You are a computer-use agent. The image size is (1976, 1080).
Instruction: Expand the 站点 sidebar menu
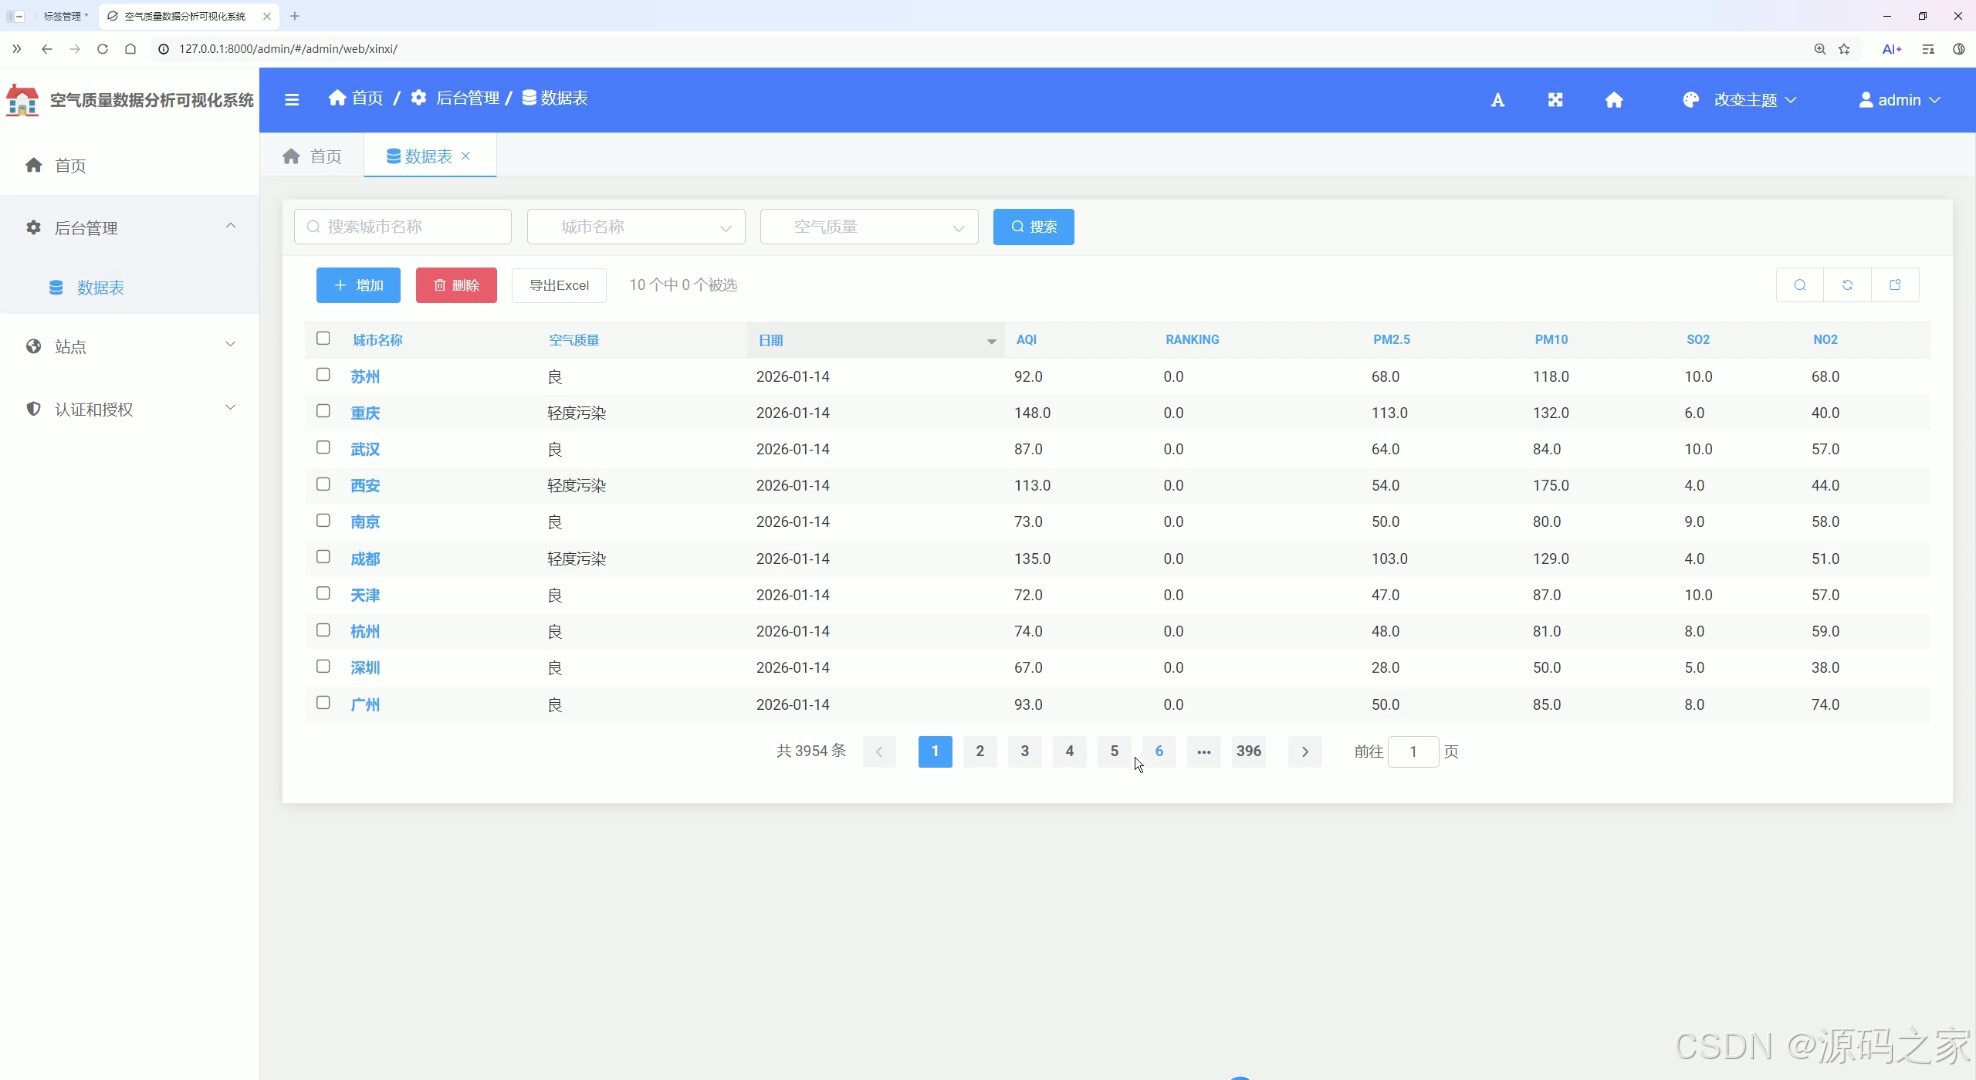coord(130,346)
